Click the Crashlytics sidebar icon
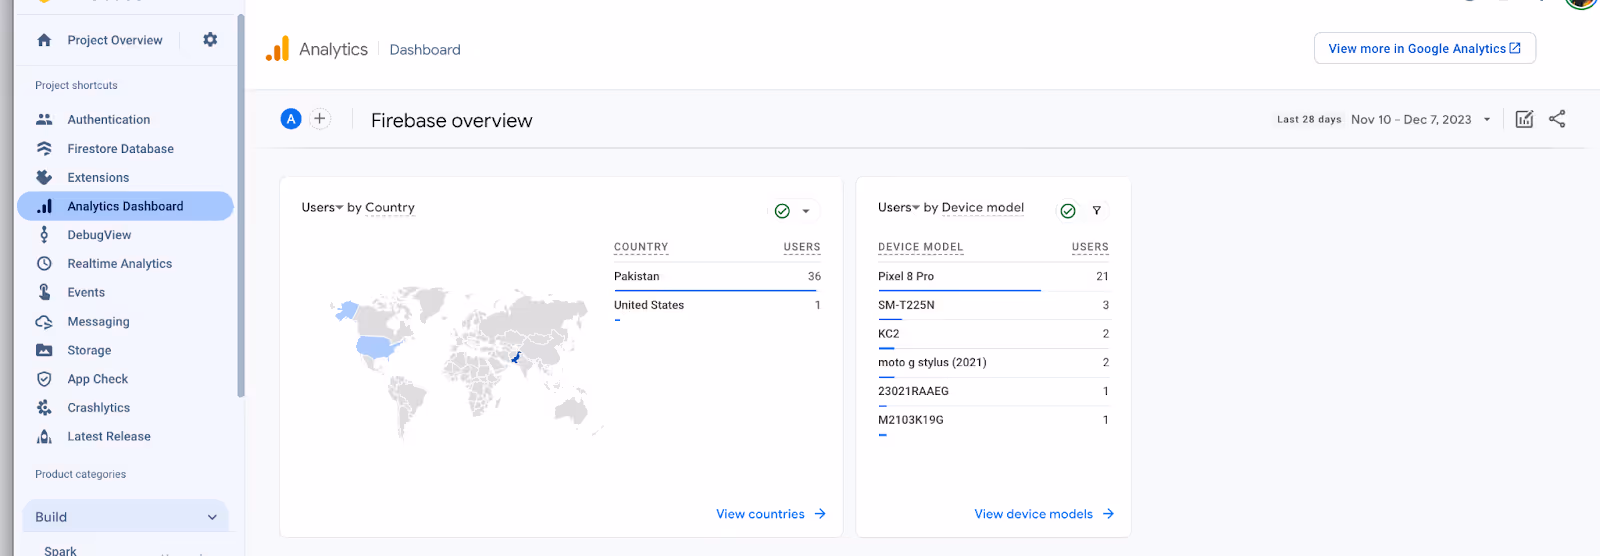This screenshot has width=1600, height=556. coord(44,408)
